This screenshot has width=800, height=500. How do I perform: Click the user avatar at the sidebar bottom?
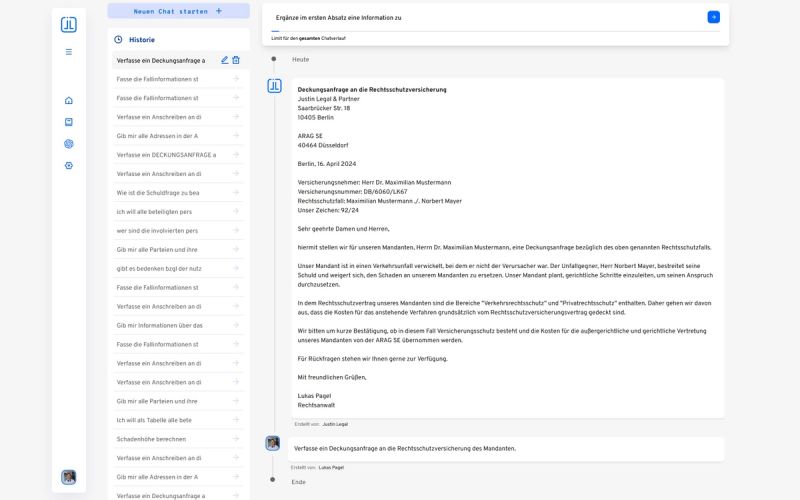point(69,477)
